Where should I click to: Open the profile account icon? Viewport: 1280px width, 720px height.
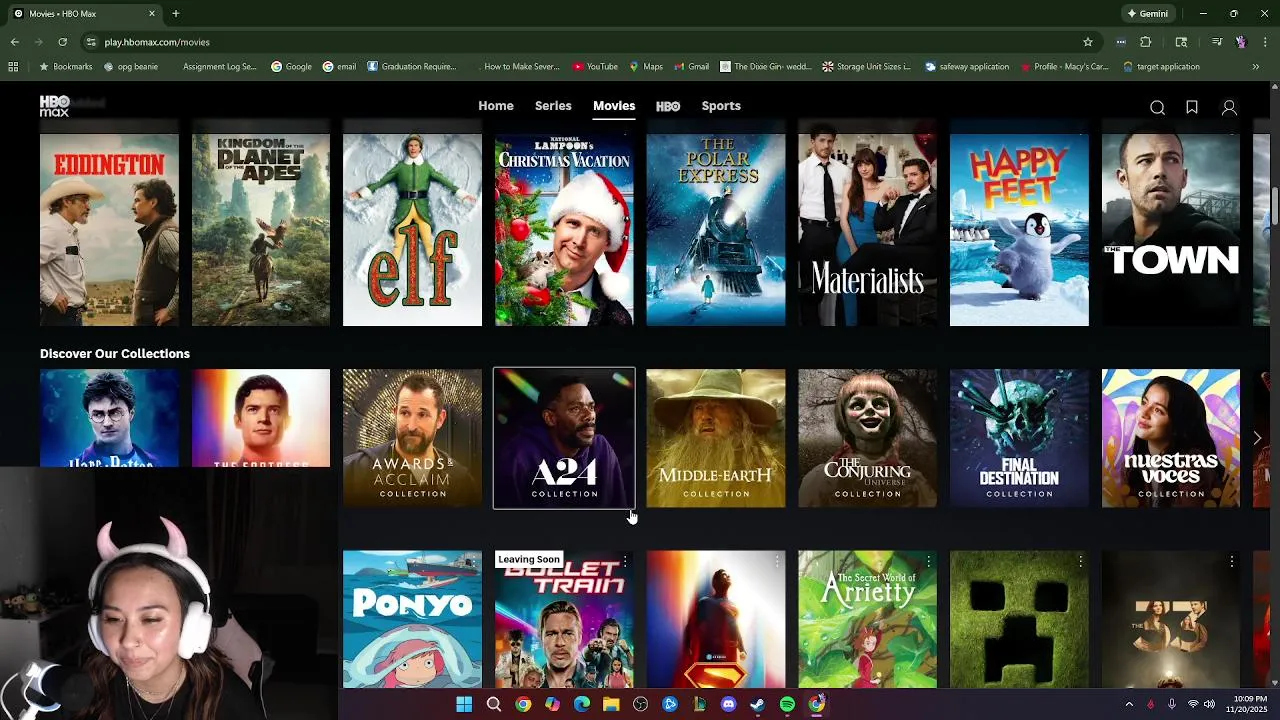point(1229,107)
